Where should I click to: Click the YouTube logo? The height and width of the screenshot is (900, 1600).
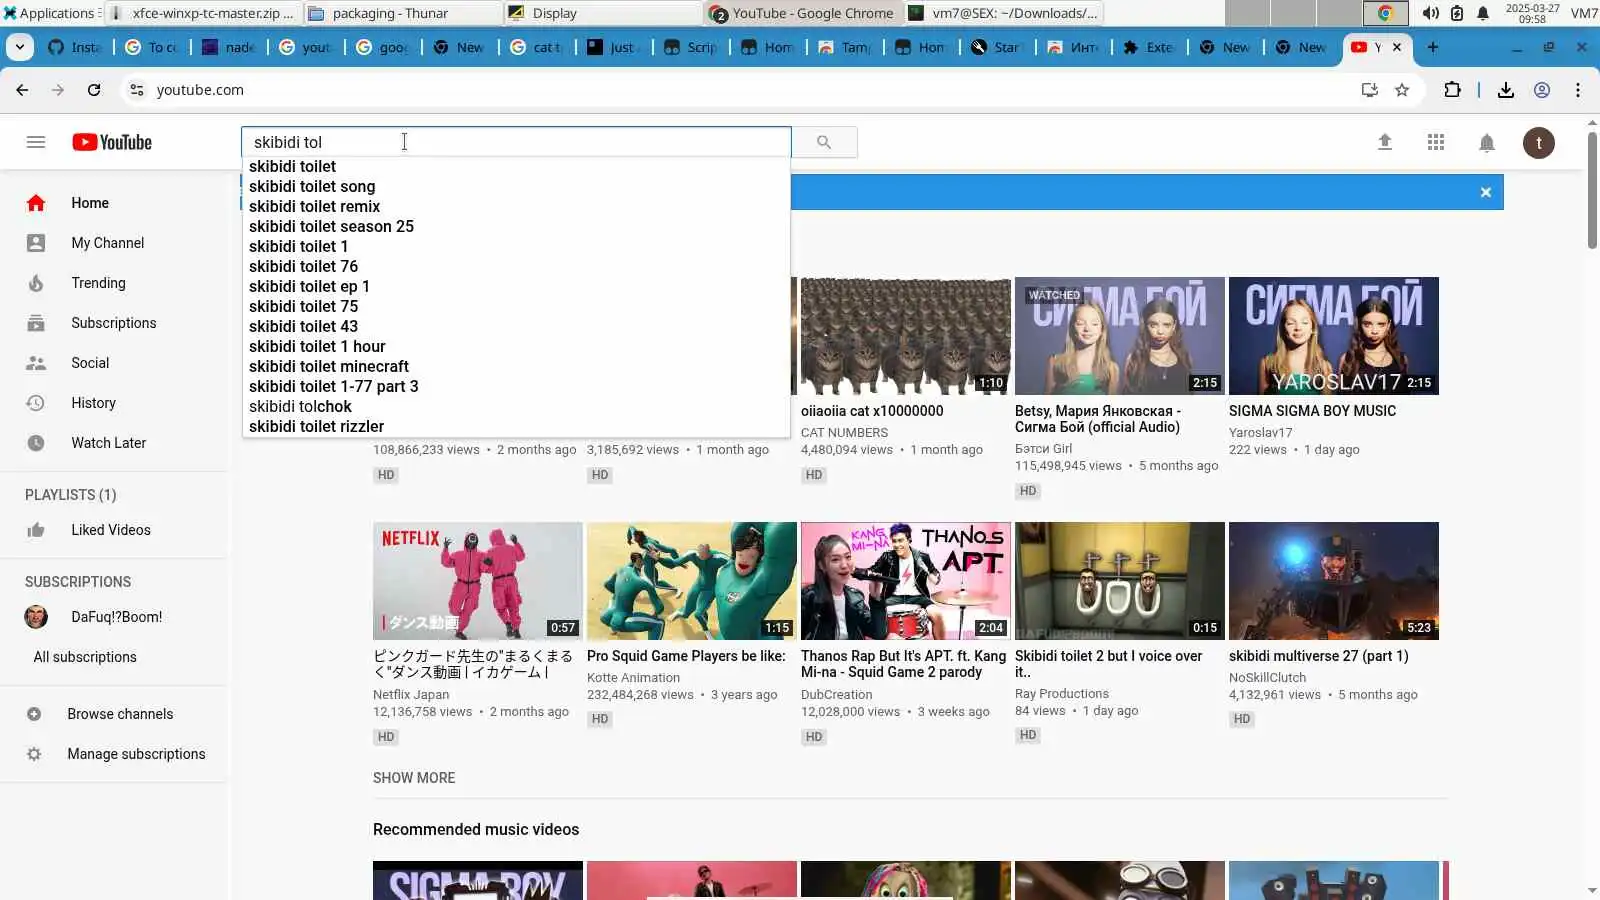coord(112,142)
